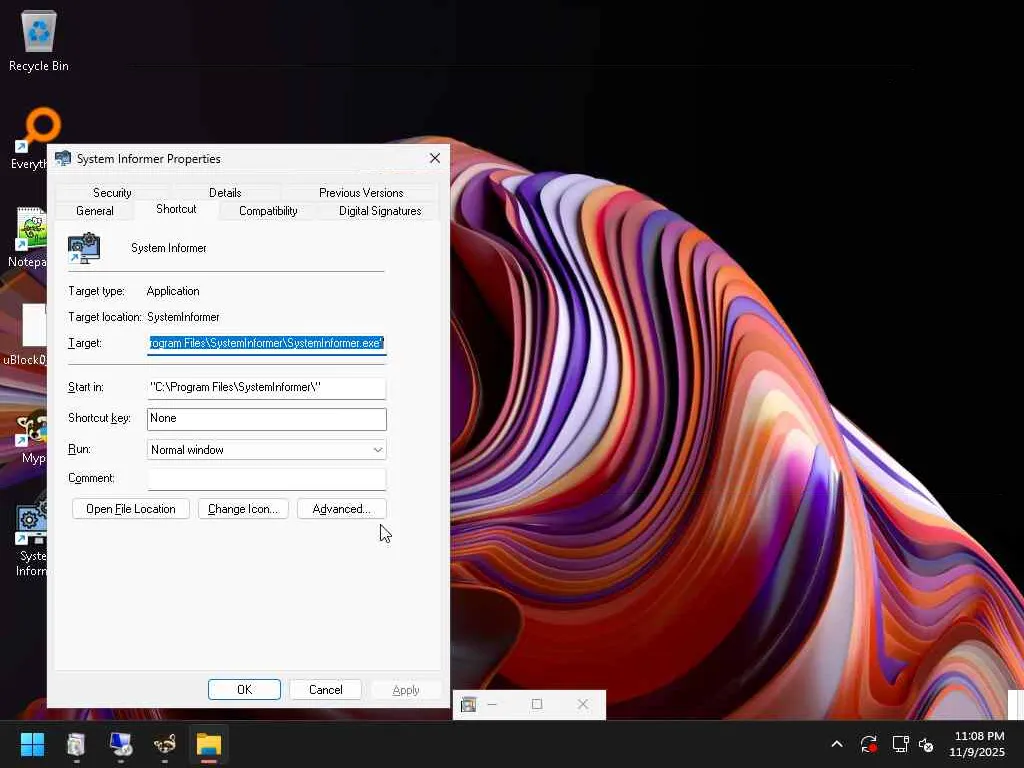Viewport: 1024px width, 768px height.
Task: Open Advanced shortcut properties
Action: pos(342,509)
